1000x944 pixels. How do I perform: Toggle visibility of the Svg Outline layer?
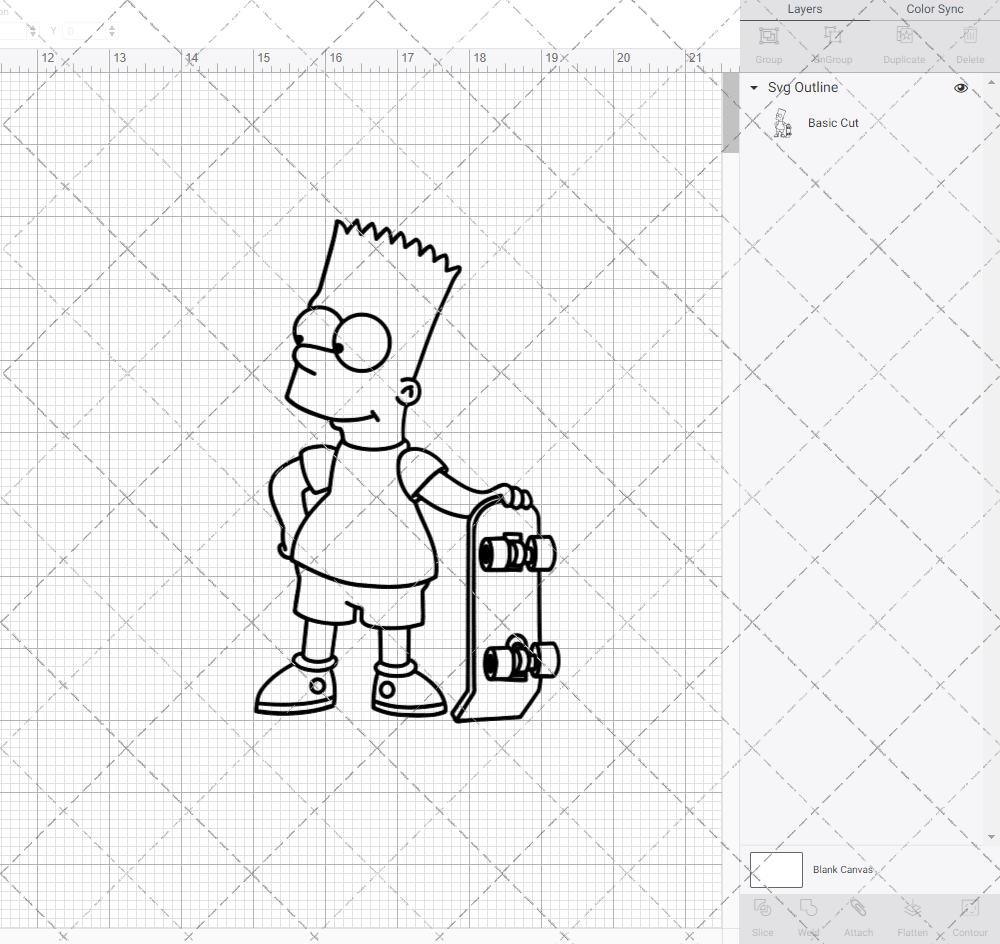pyautogui.click(x=961, y=88)
